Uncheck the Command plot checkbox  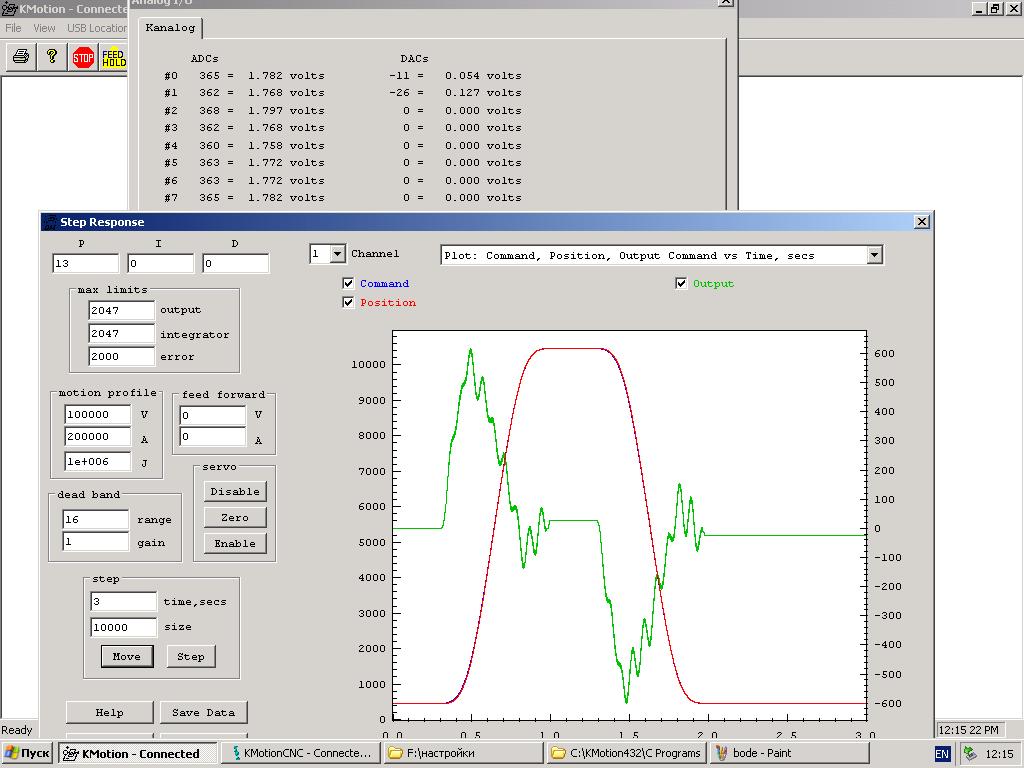348,284
